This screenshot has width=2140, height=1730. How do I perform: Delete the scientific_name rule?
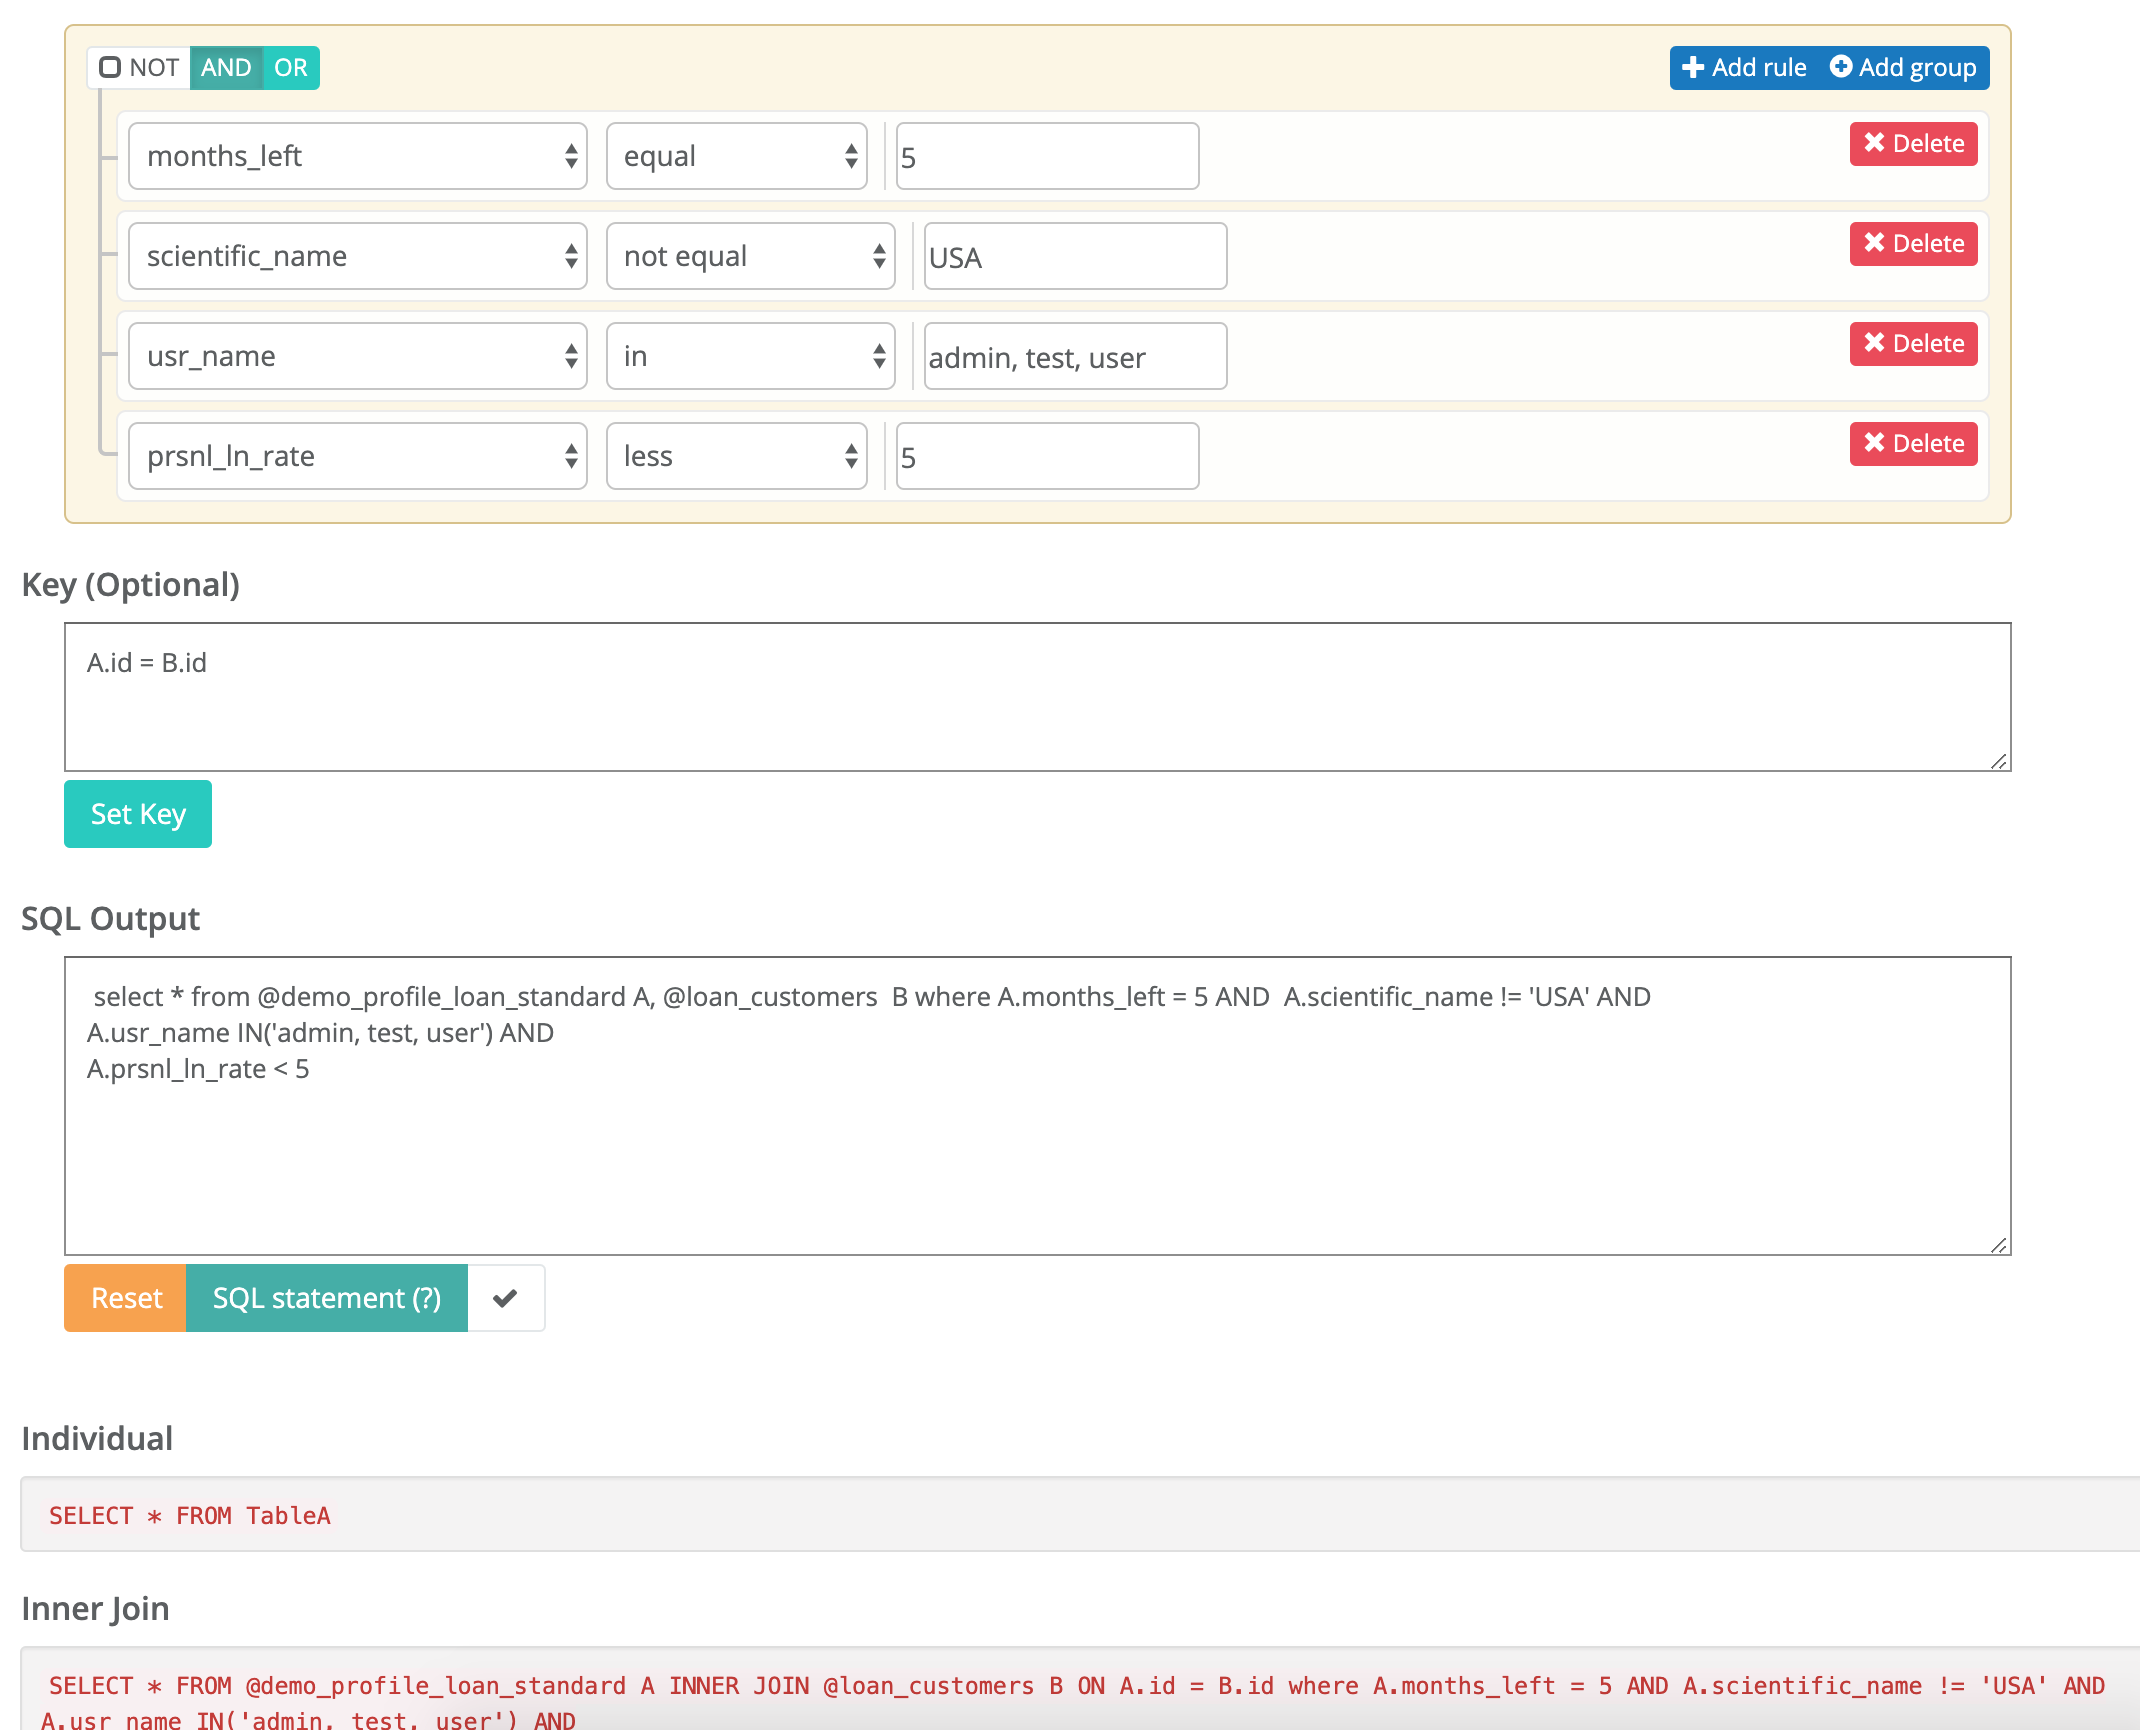1913,244
